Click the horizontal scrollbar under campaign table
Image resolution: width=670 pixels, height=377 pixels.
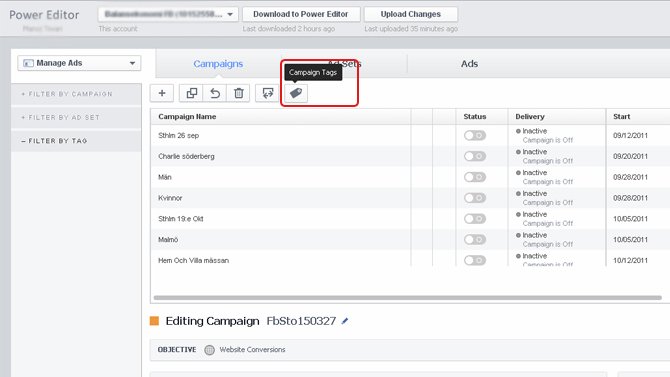click(408, 297)
